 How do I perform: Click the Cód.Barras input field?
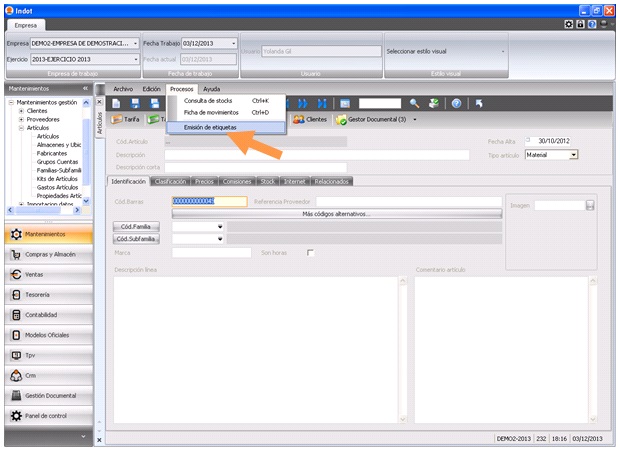(x=208, y=201)
